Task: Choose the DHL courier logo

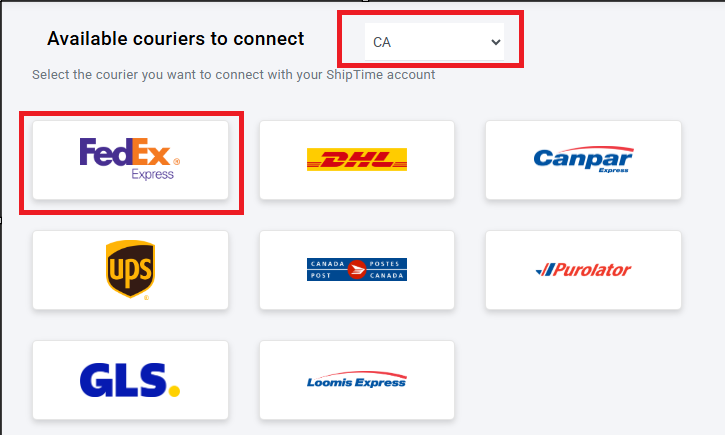Action: point(356,159)
